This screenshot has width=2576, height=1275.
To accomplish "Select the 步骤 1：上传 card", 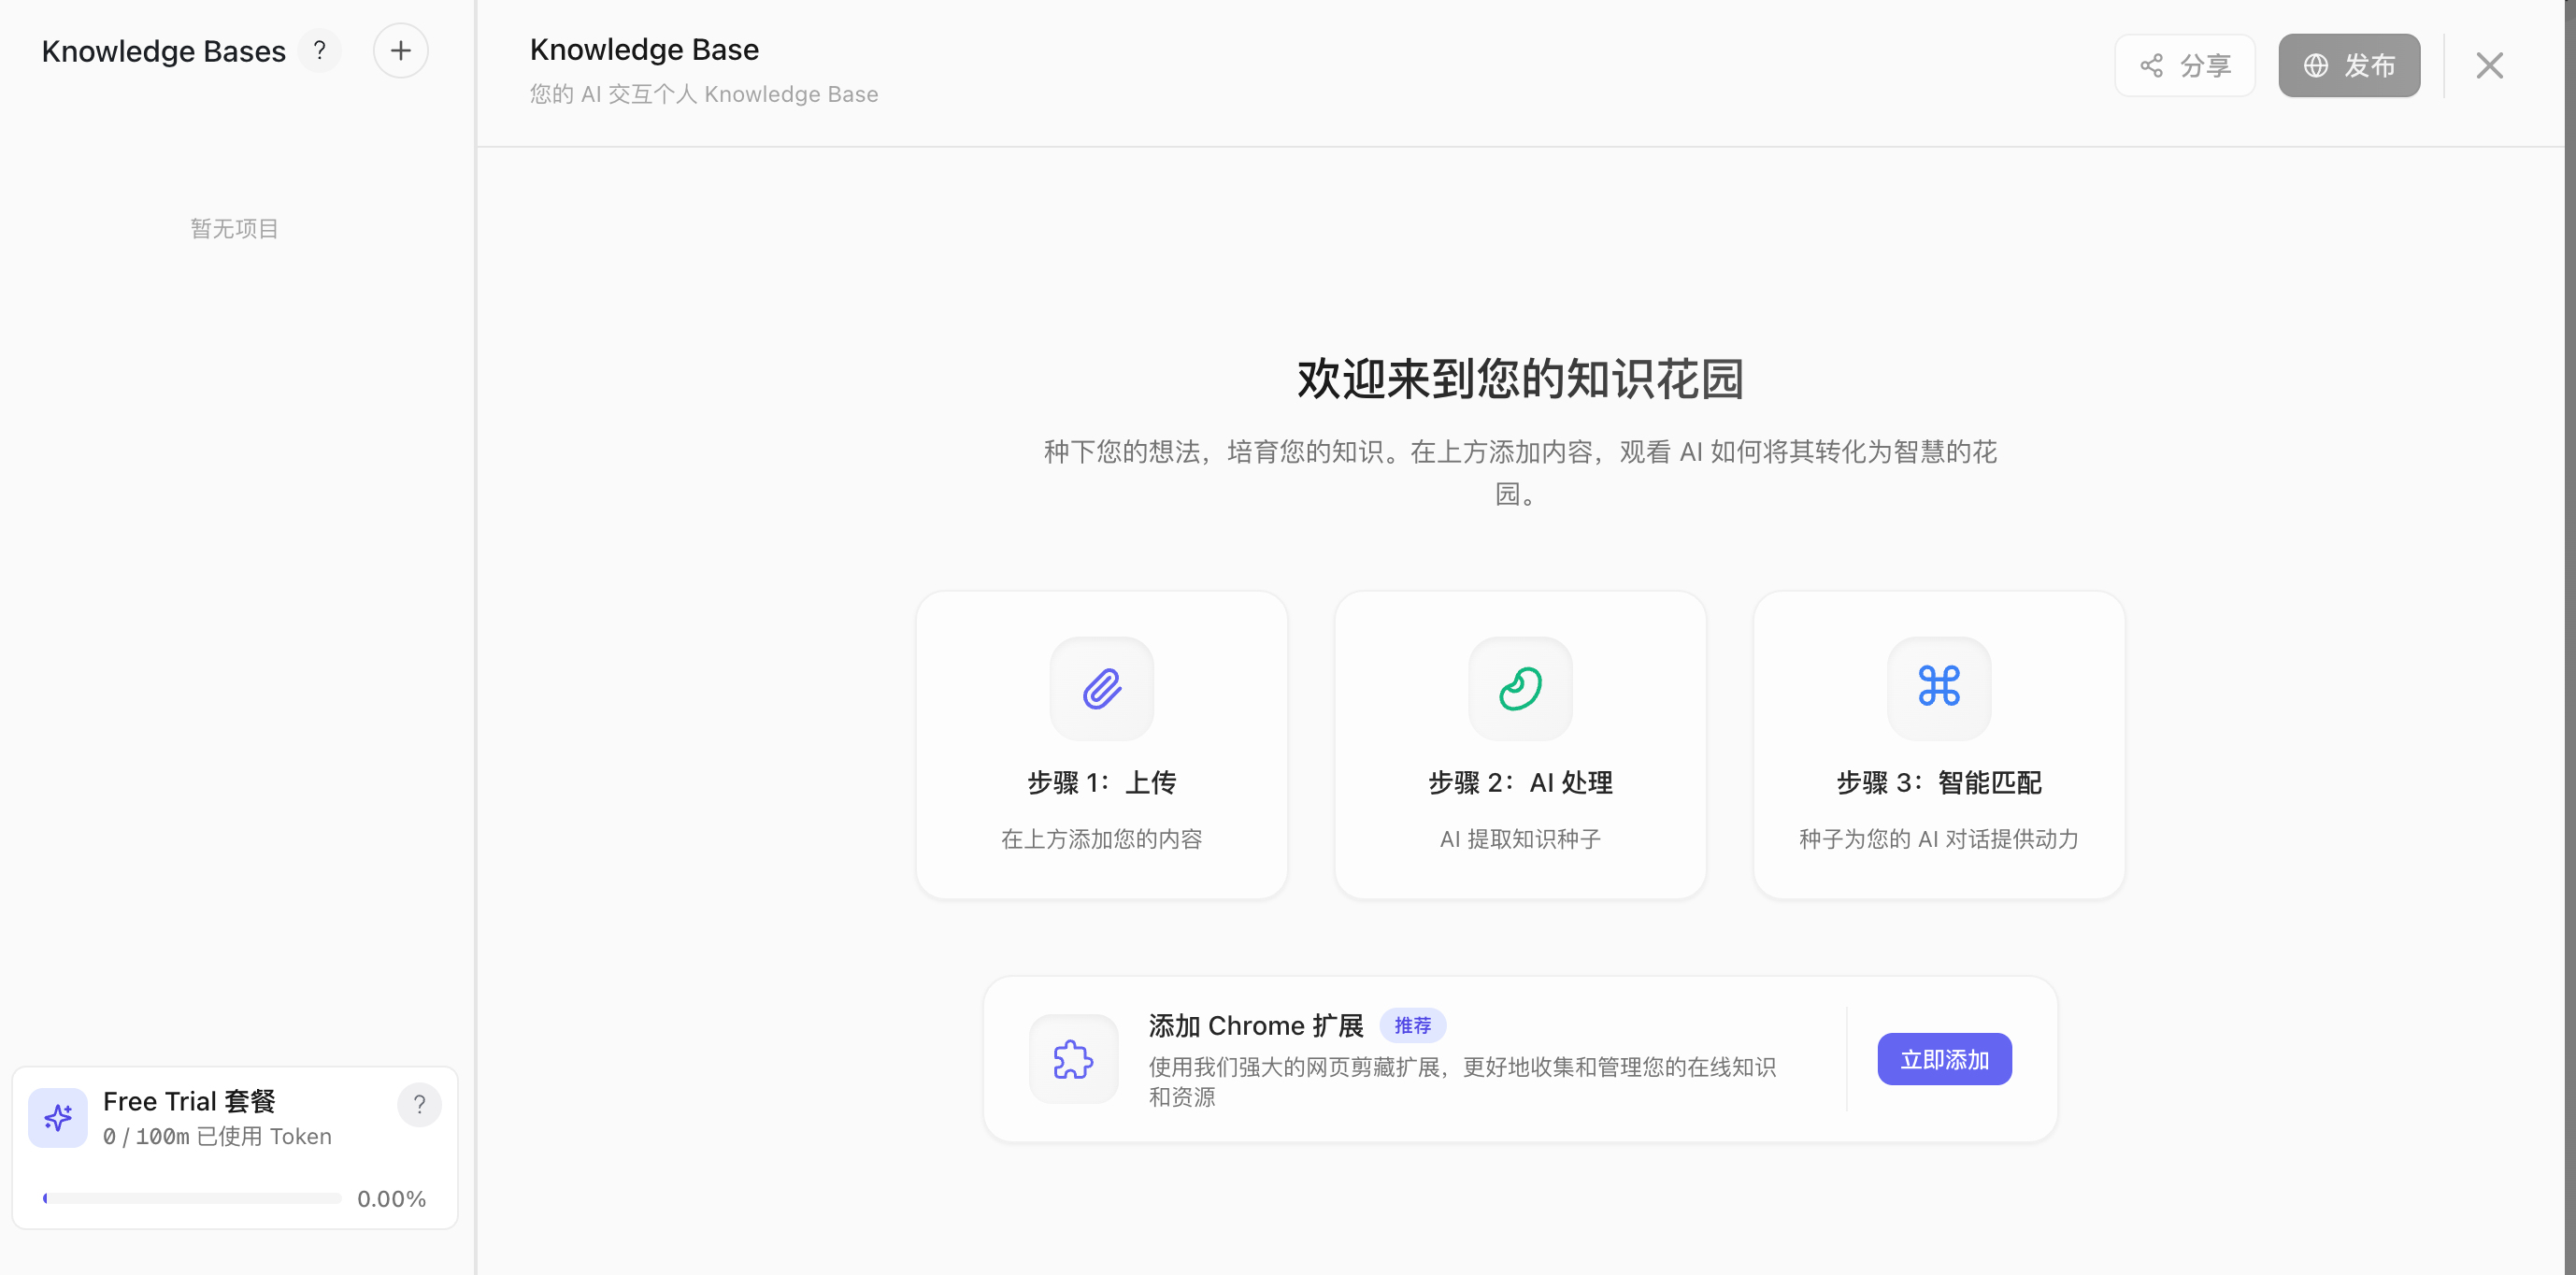I will click(1101, 745).
